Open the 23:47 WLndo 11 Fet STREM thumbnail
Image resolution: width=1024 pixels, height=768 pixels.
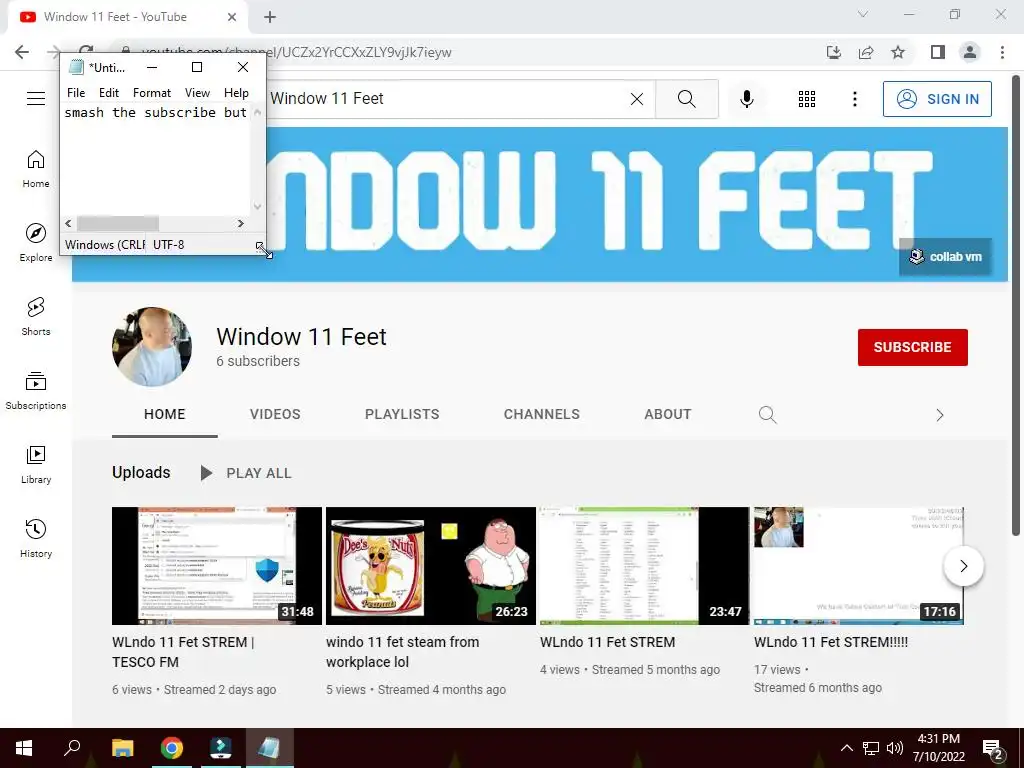(x=644, y=566)
